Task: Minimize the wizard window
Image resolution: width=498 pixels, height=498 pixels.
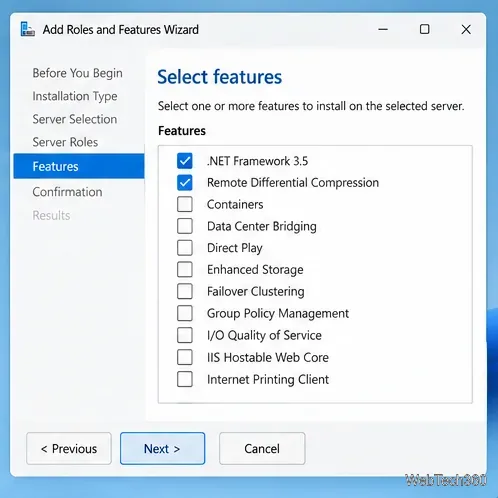Action: 383,29
